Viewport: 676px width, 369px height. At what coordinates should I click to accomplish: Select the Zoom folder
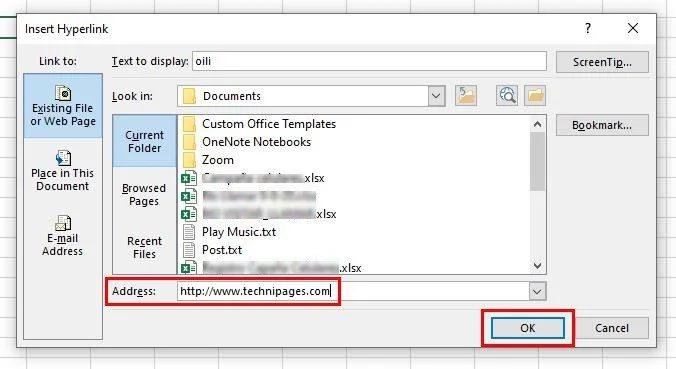pos(209,160)
